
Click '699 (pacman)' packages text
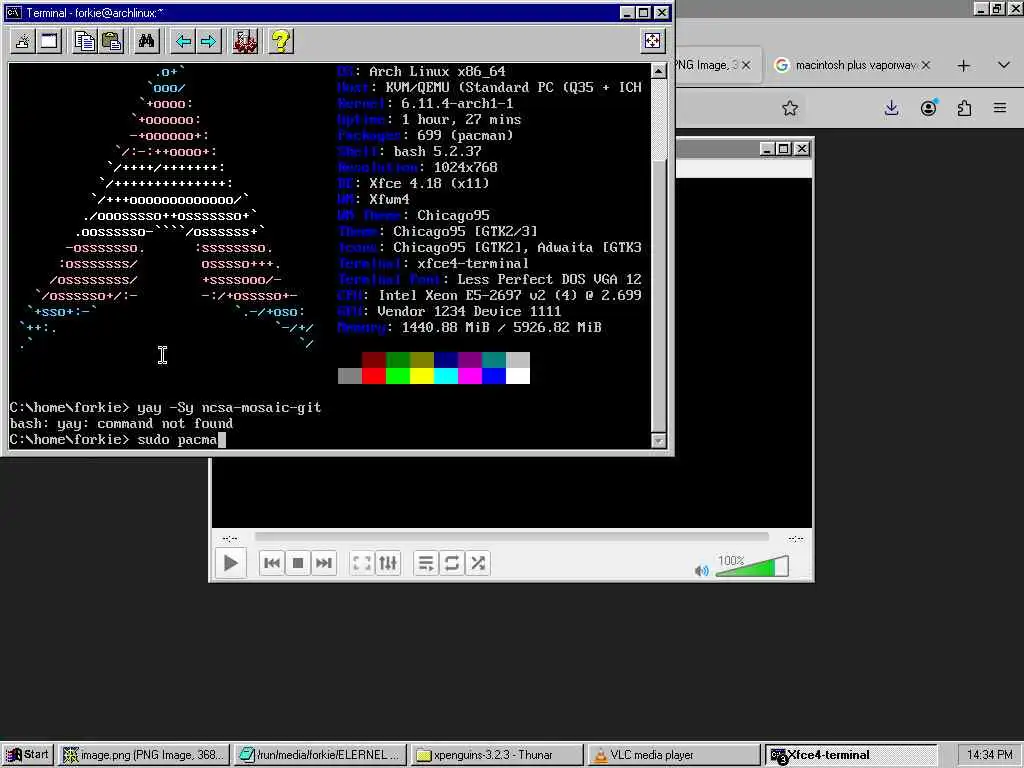(x=465, y=135)
